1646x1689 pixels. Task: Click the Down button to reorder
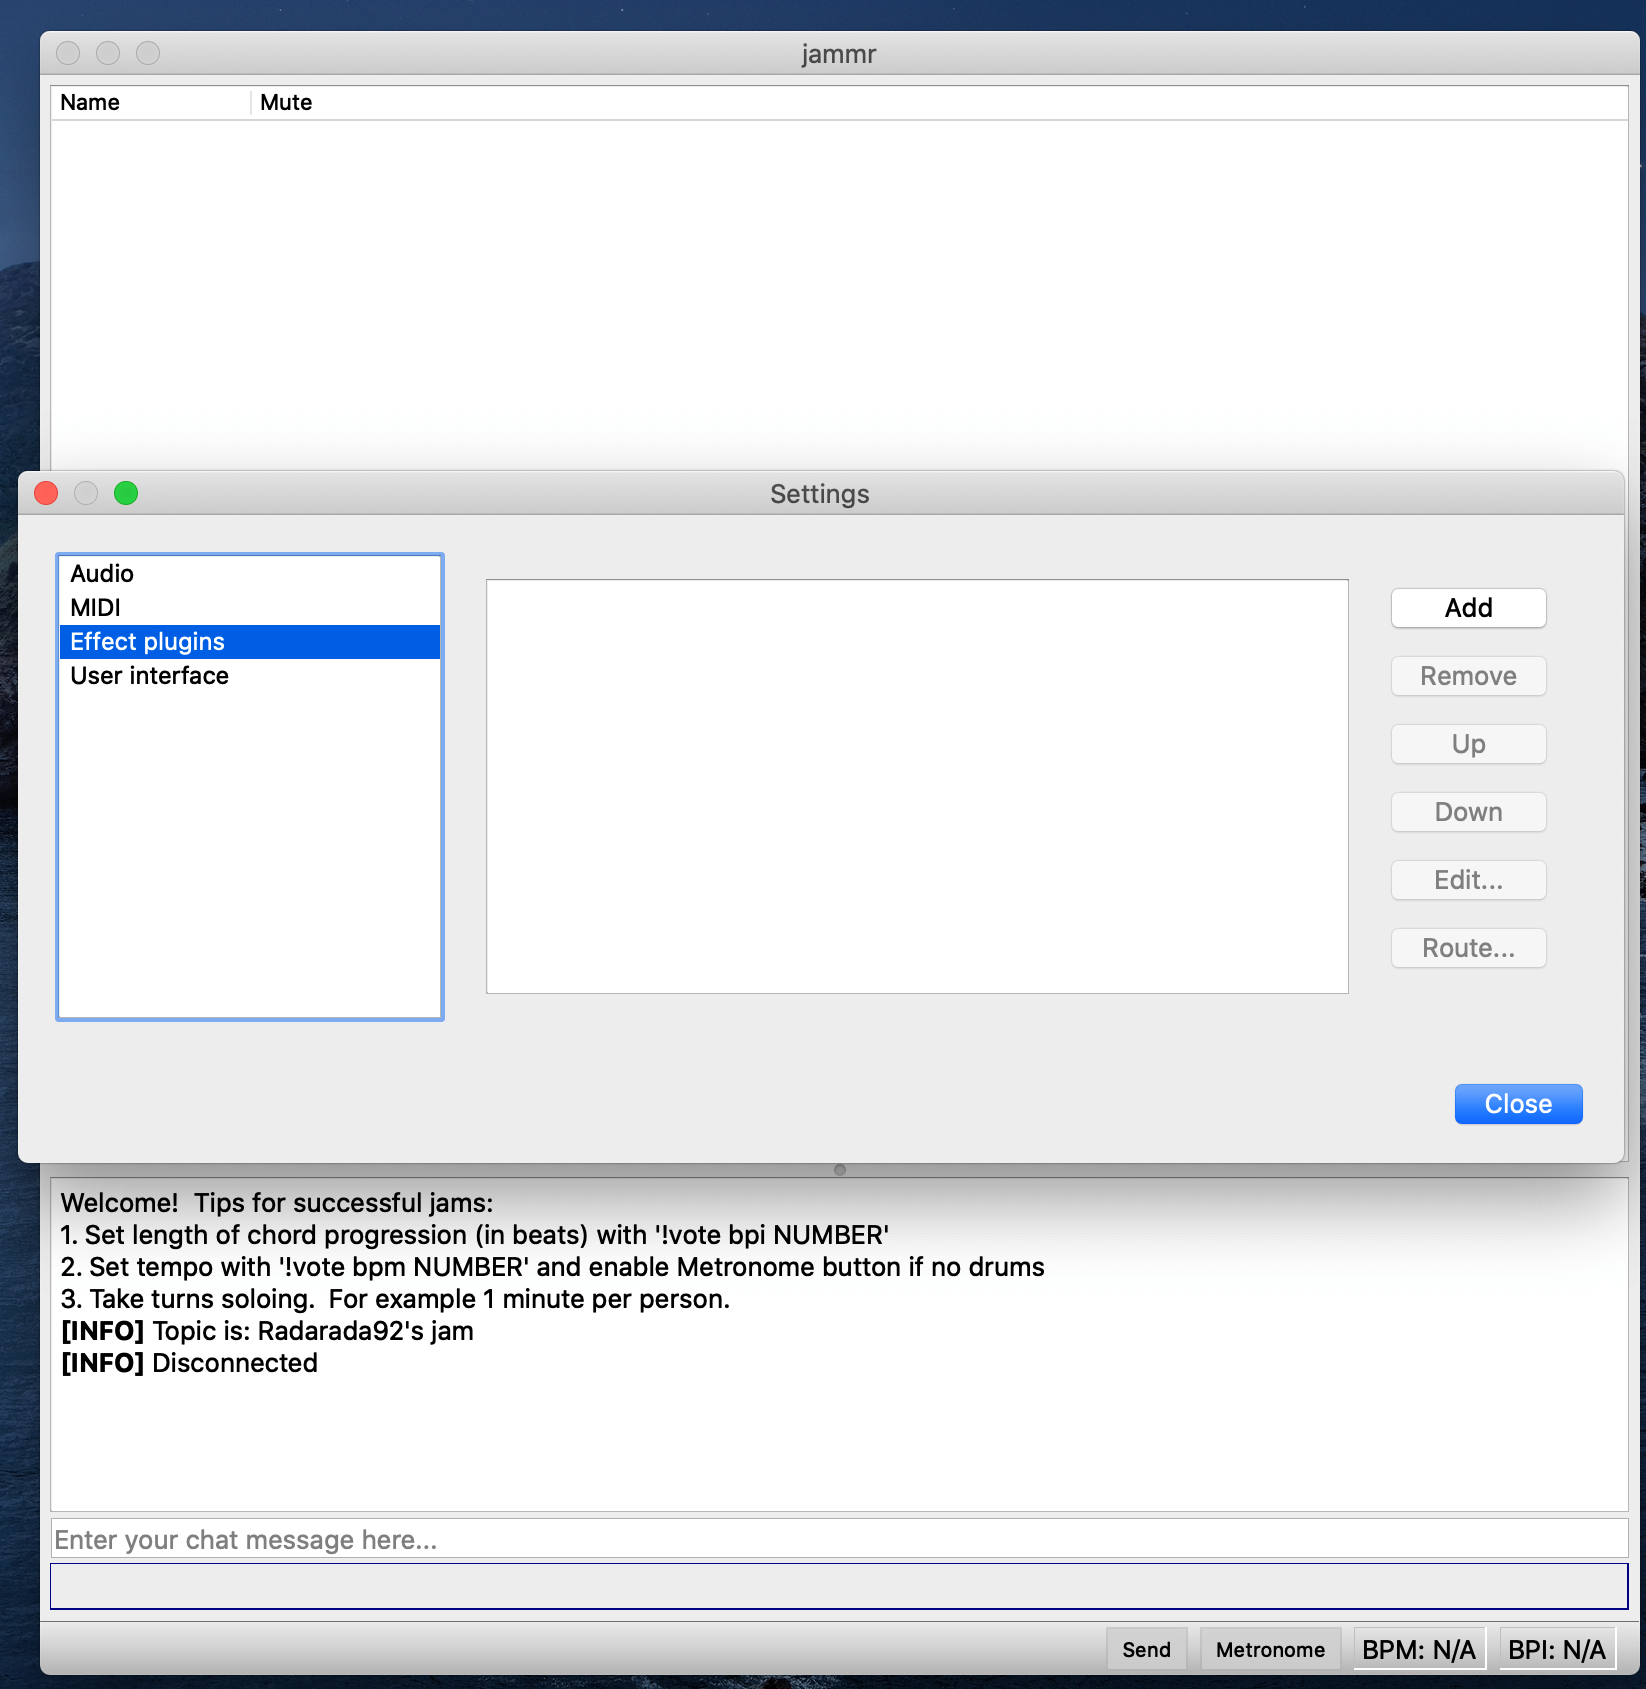coord(1467,812)
